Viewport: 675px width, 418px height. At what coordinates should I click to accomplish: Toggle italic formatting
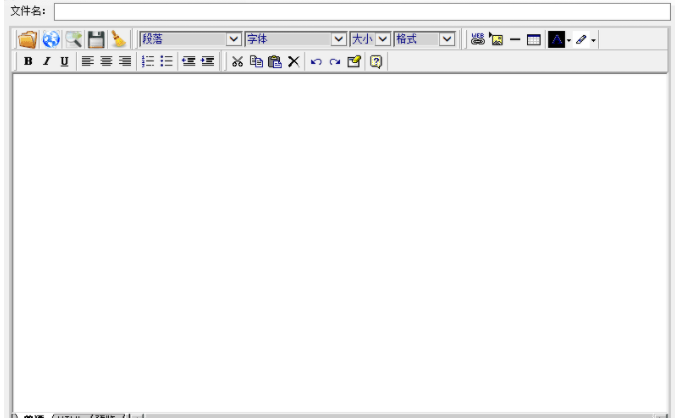46,62
